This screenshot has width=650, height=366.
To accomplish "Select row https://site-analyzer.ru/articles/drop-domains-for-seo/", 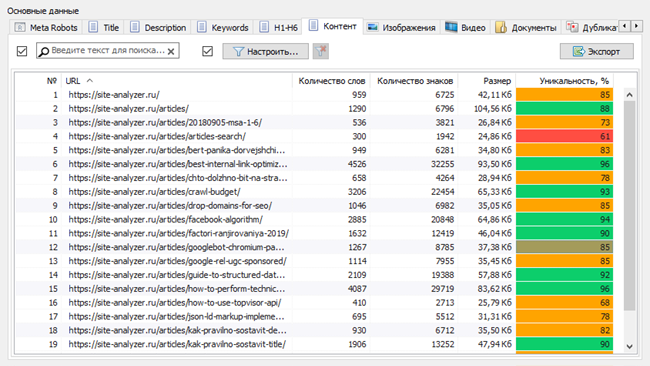I will pos(315,206).
